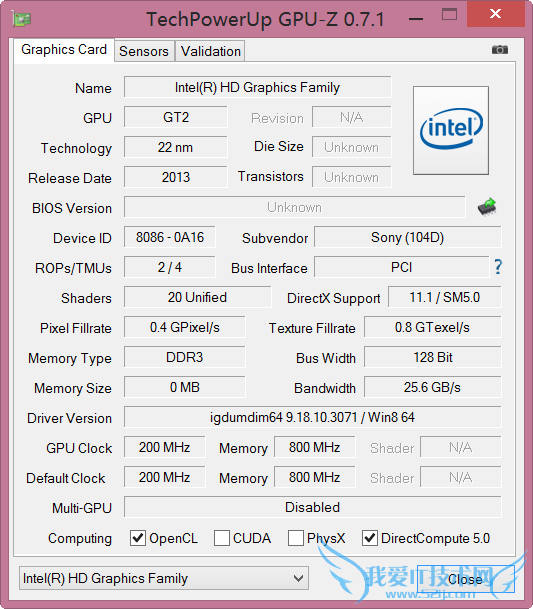The image size is (533, 609).
Task: Click the GPU Clock row Shader N/A field
Action: [461, 447]
